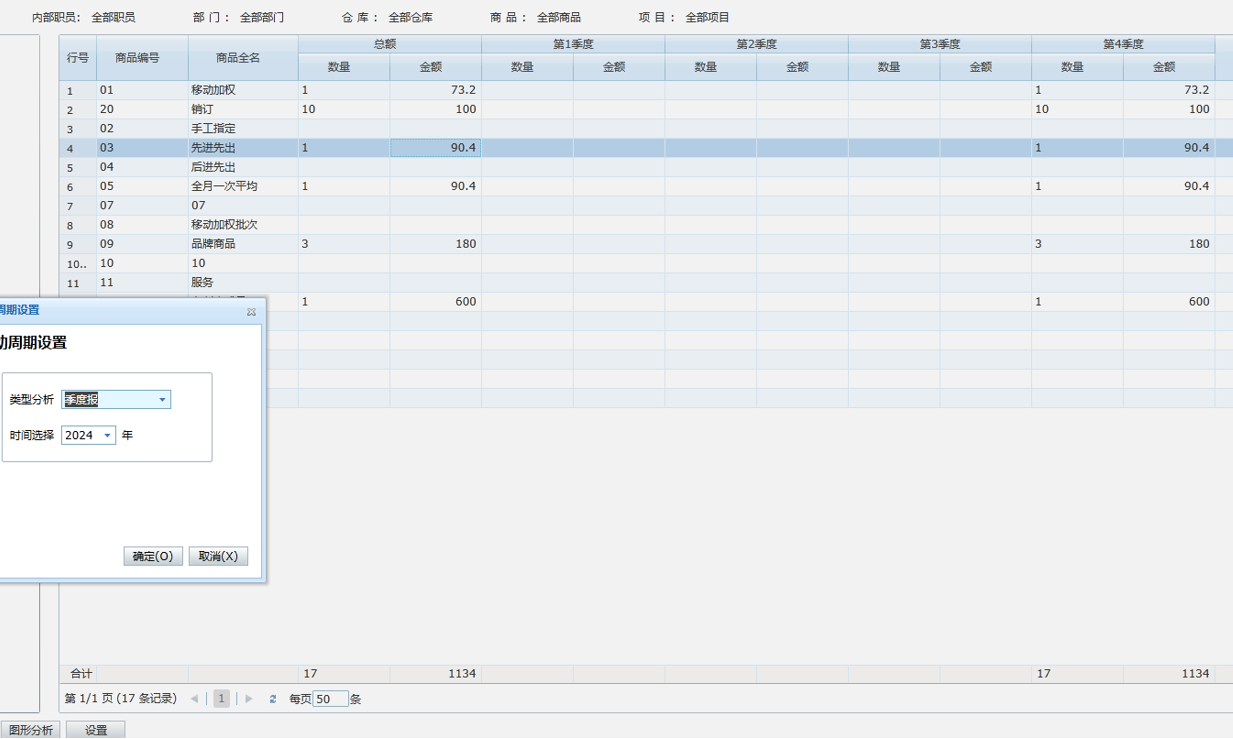
Task: Click the 每页 records-per-page input field
Action: [330, 699]
